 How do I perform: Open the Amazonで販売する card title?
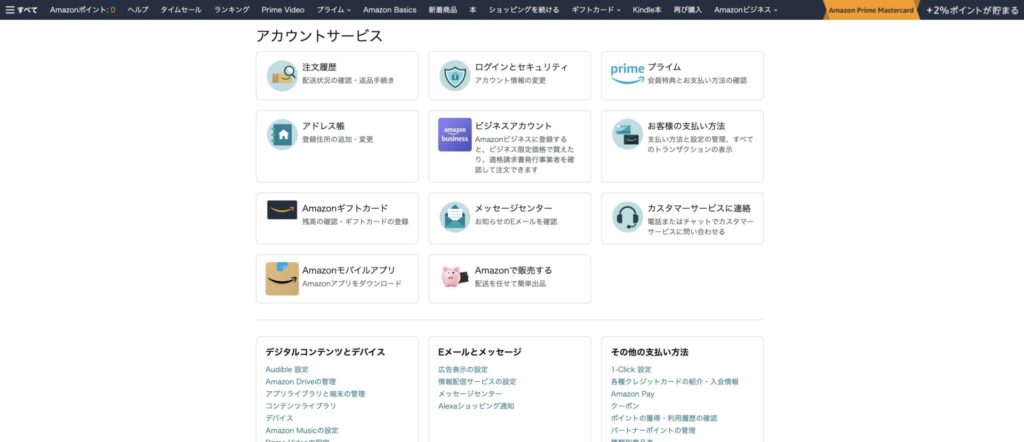(513, 270)
